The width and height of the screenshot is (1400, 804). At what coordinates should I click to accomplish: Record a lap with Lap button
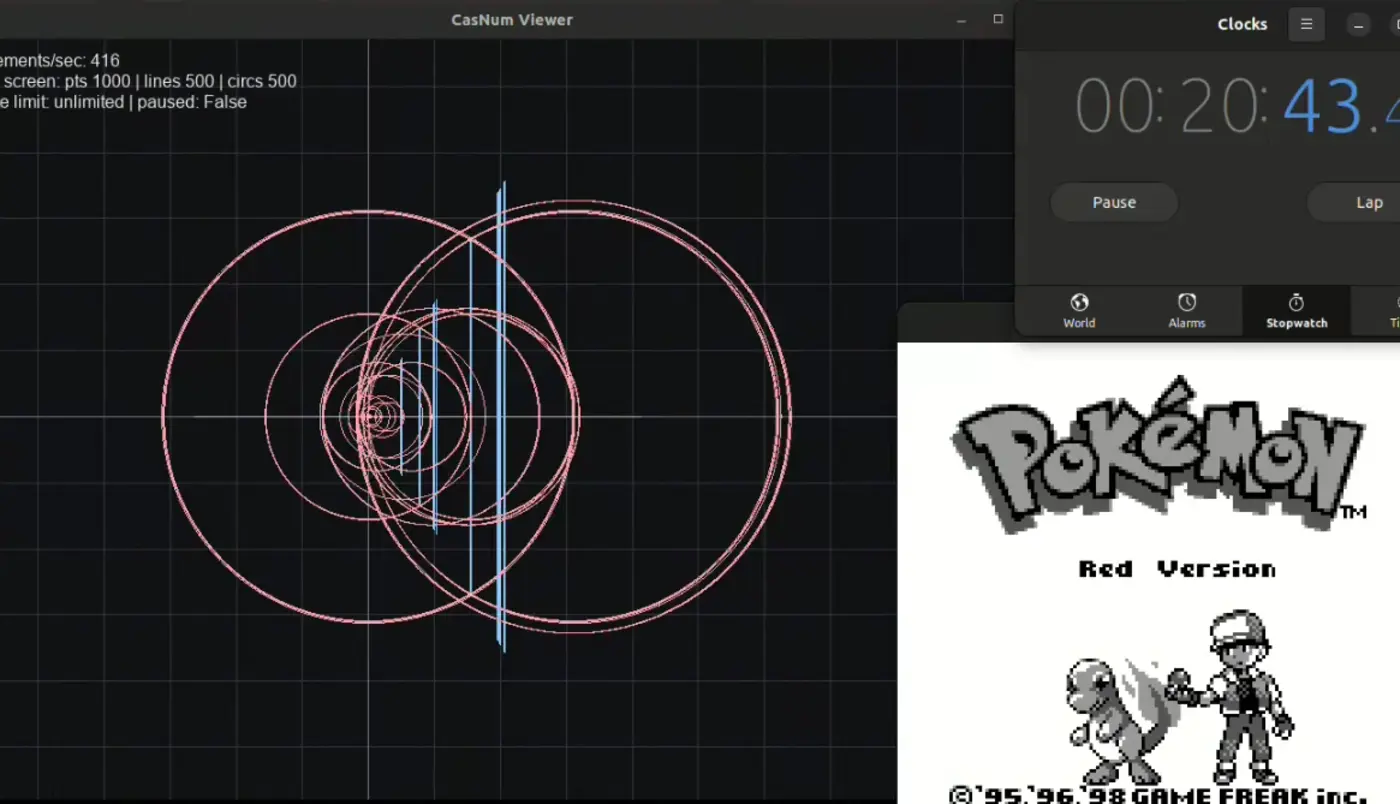1368,202
